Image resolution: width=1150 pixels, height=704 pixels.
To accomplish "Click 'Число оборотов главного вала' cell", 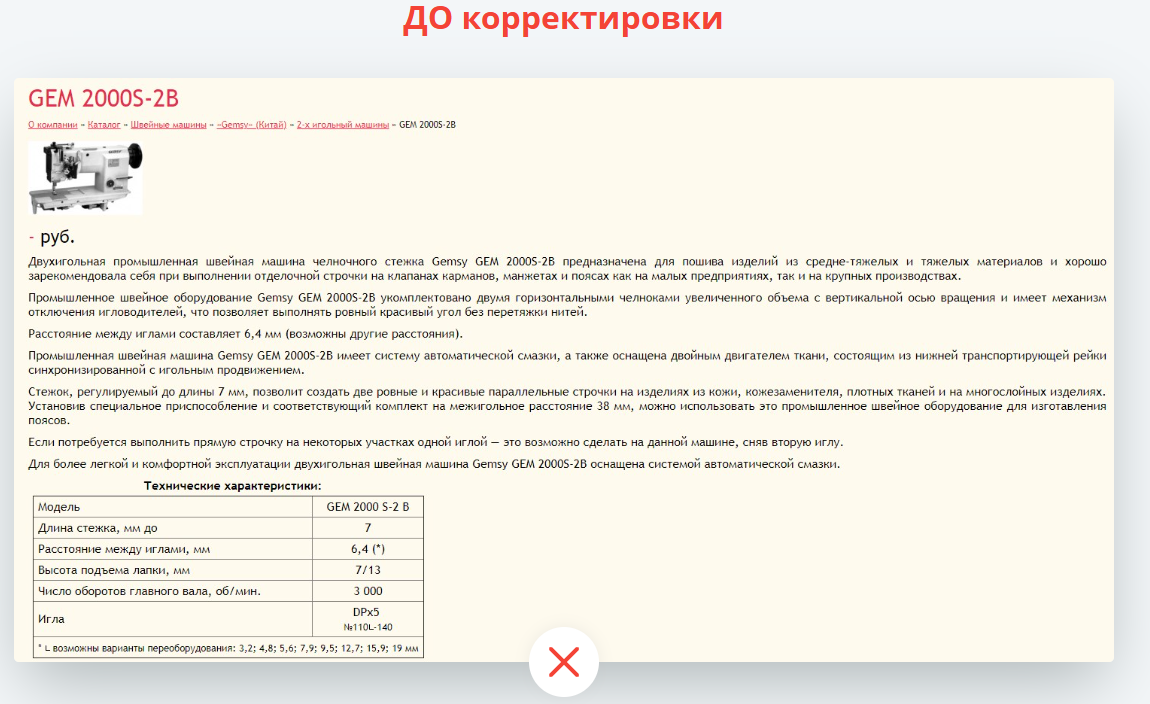I will [x=173, y=591].
